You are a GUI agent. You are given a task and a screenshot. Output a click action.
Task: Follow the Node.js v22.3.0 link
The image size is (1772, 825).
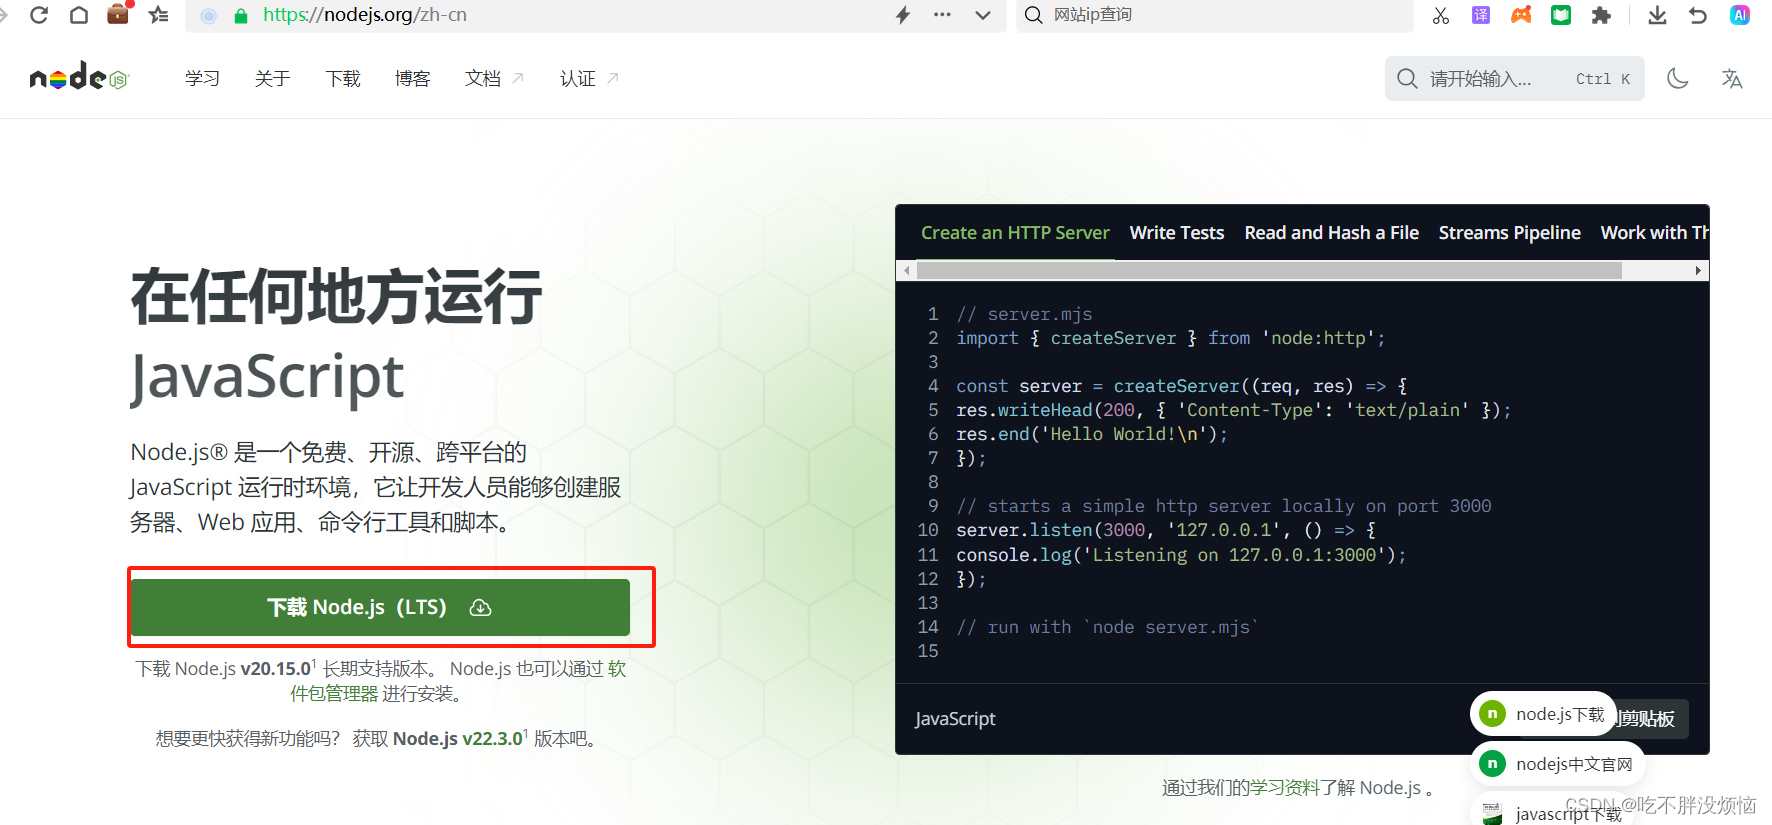point(458,738)
